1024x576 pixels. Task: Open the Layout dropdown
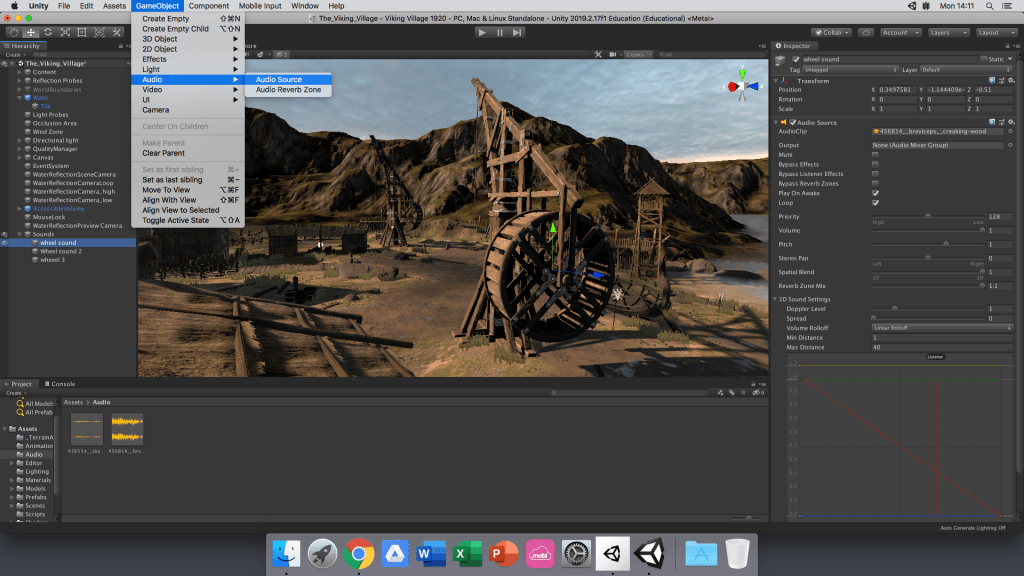click(x=996, y=32)
